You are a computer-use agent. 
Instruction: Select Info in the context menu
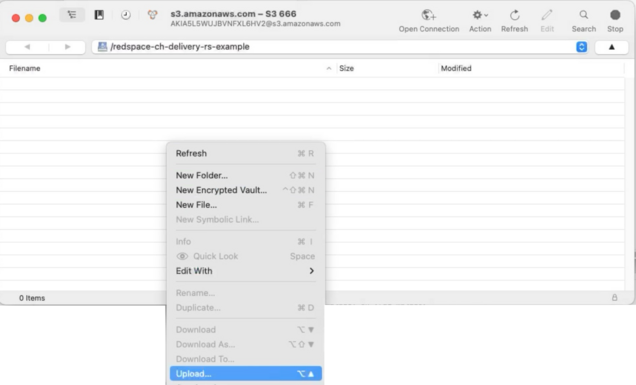pos(245,241)
